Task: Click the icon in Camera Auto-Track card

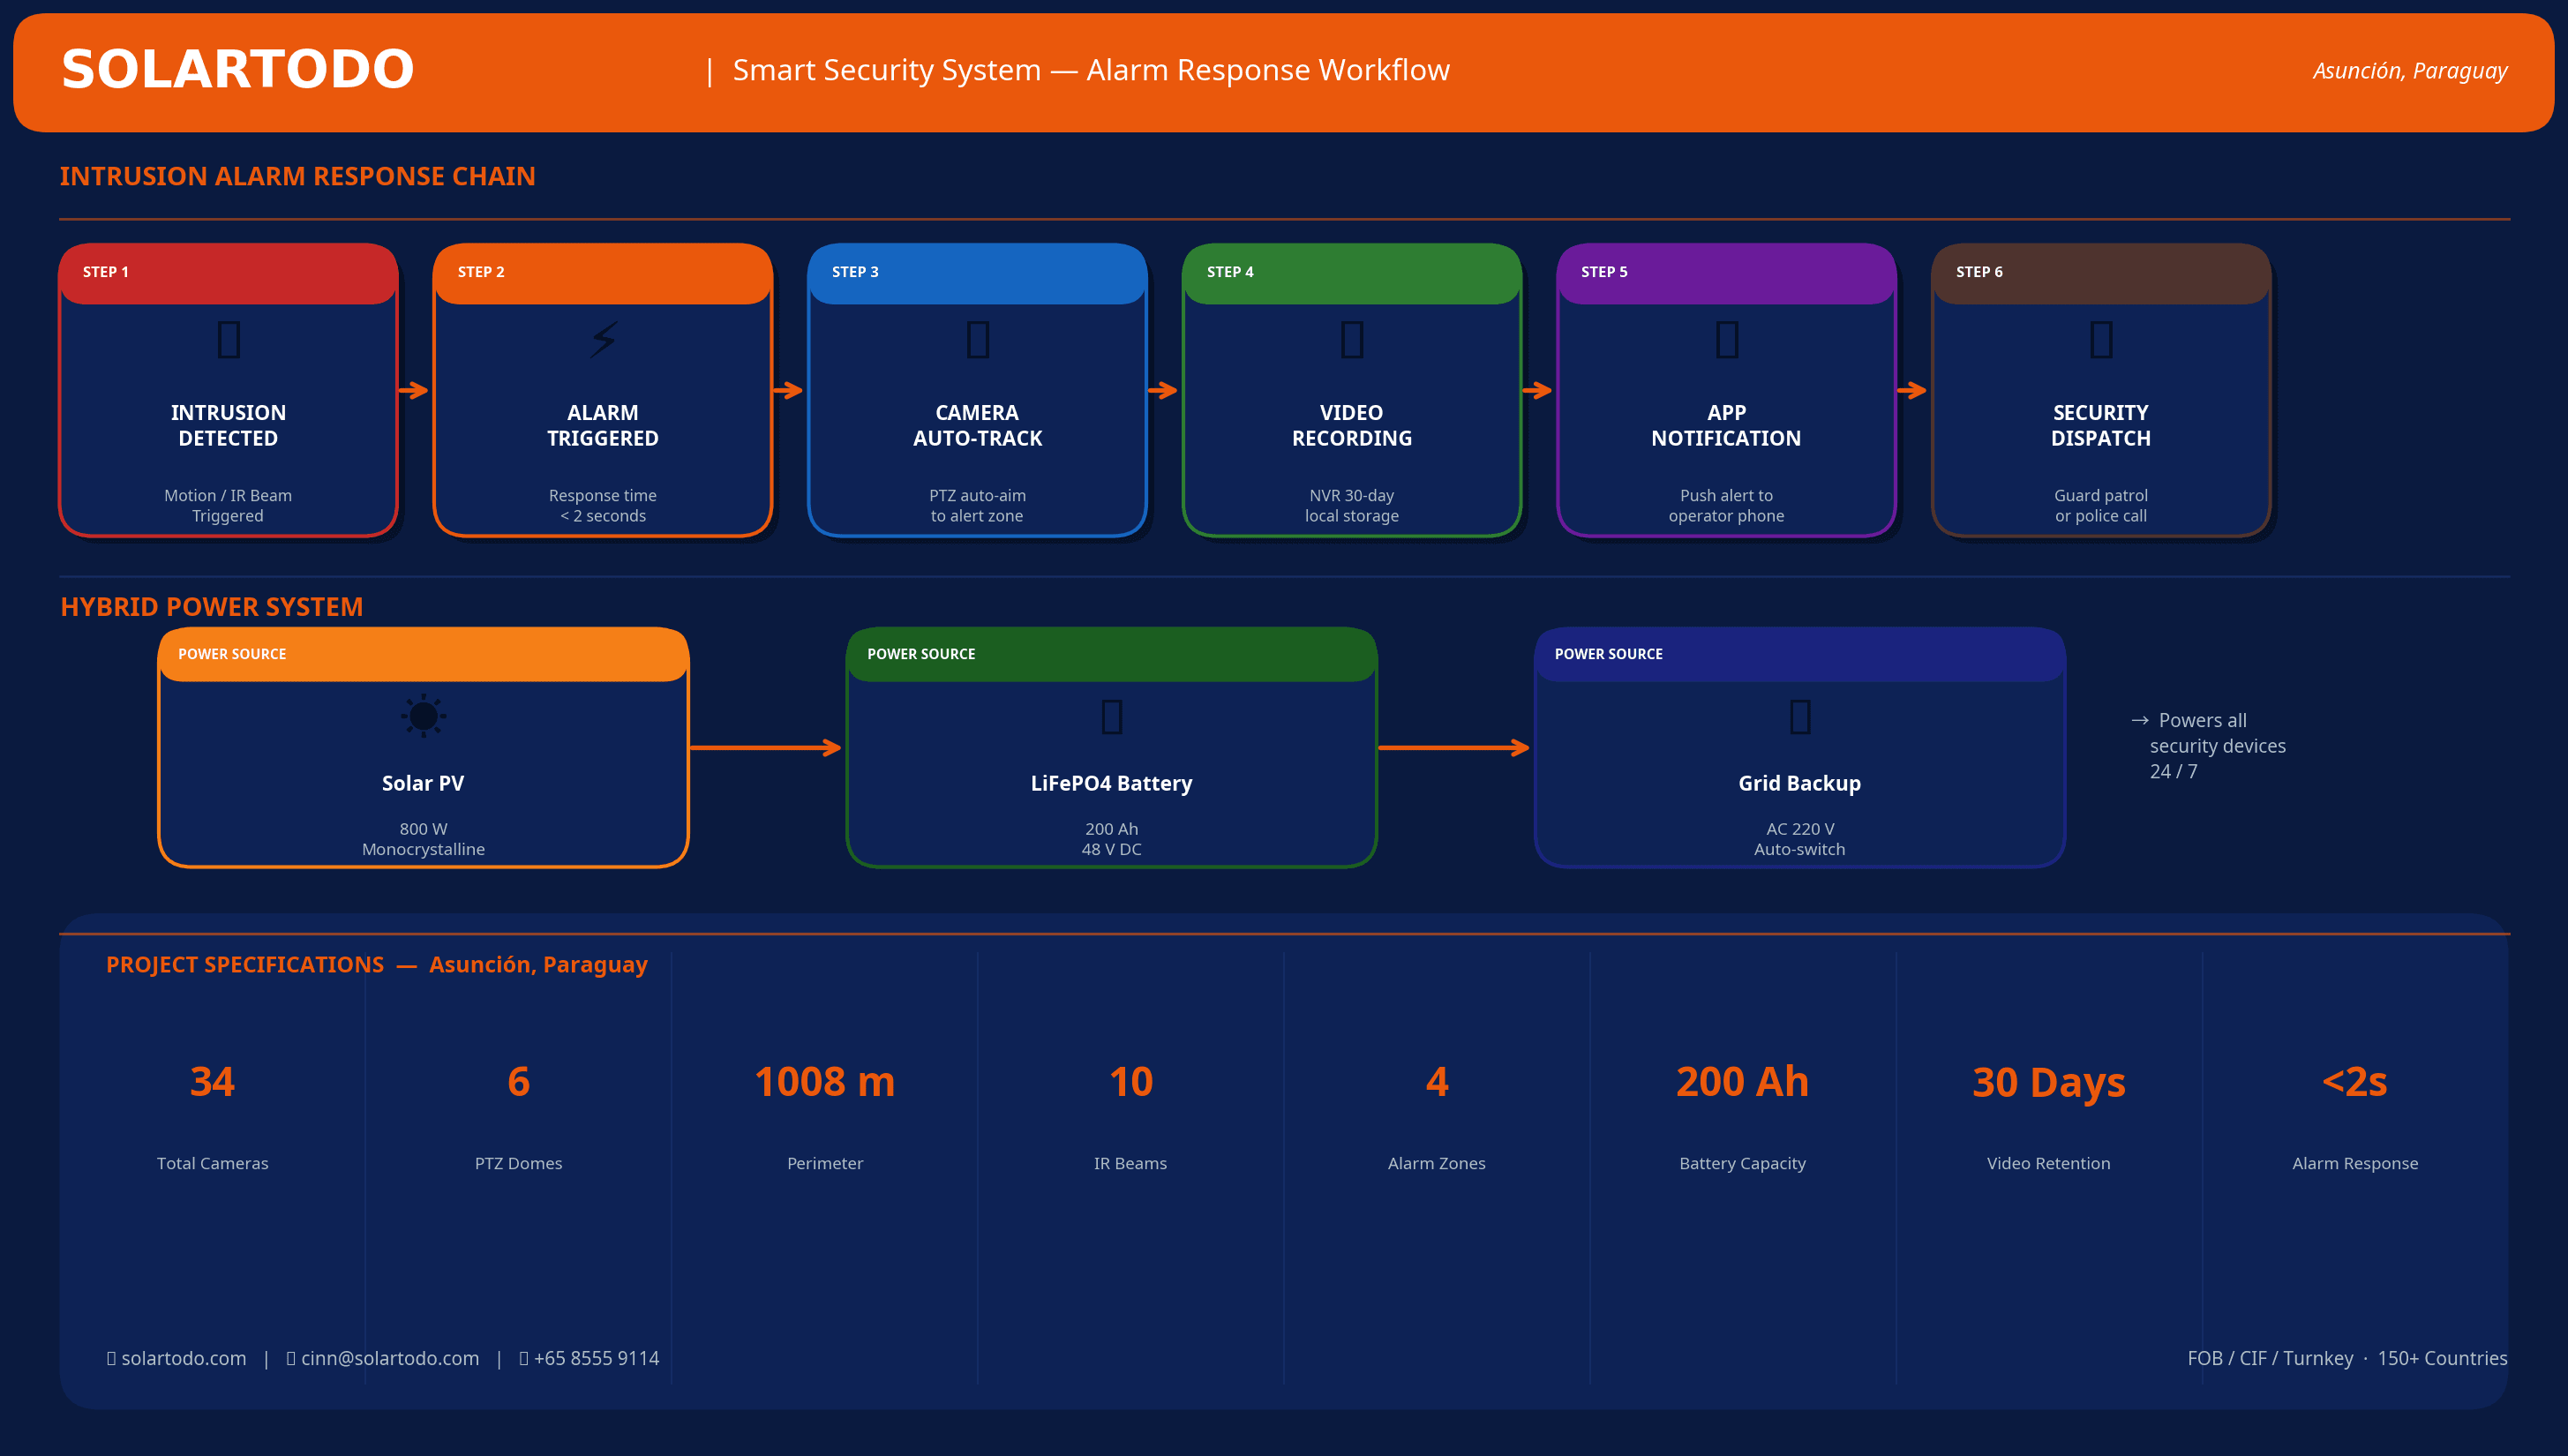Action: click(977, 339)
